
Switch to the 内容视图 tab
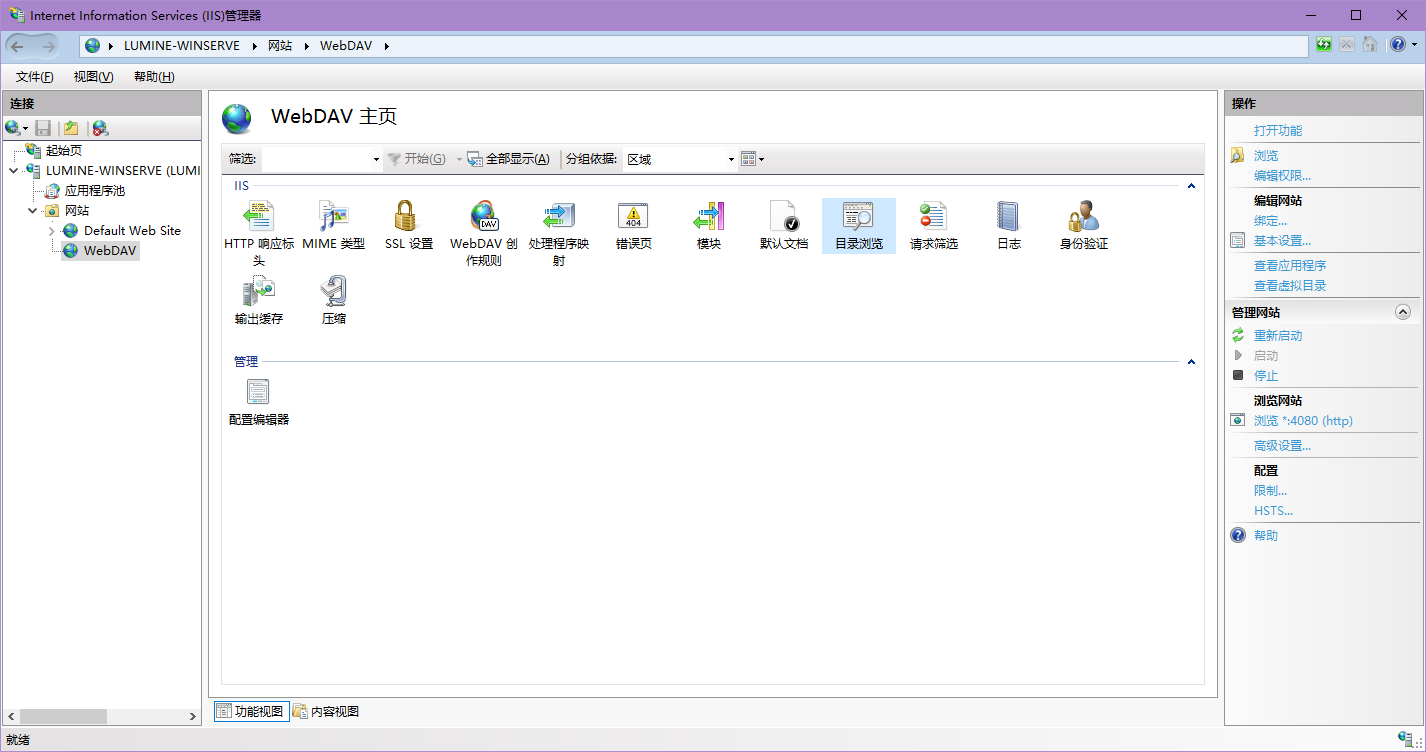click(326, 712)
